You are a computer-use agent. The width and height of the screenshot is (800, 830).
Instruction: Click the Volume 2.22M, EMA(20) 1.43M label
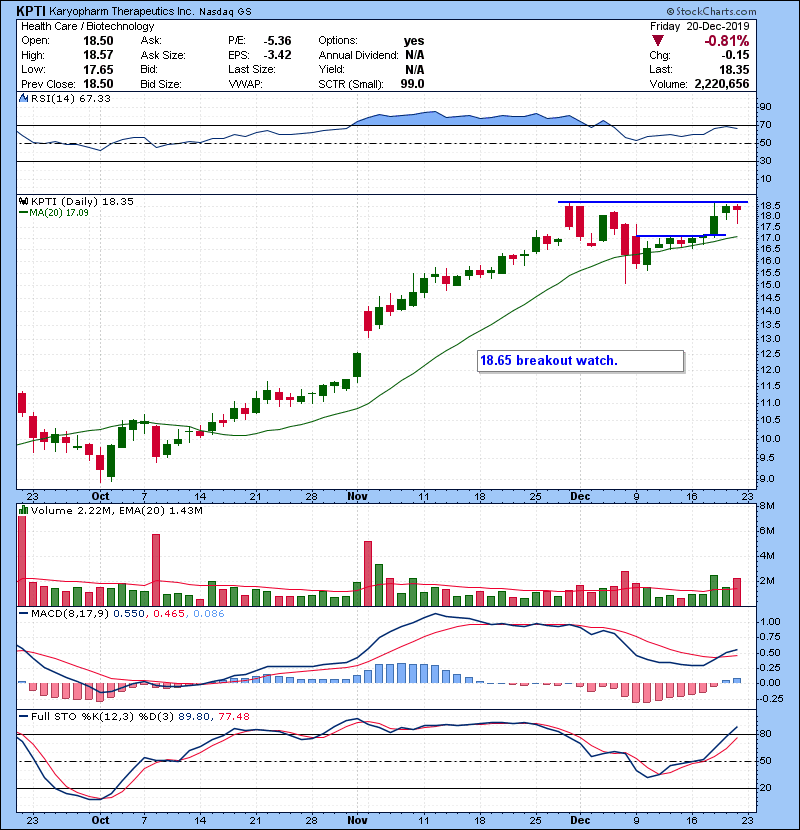pyautogui.click(x=116, y=510)
